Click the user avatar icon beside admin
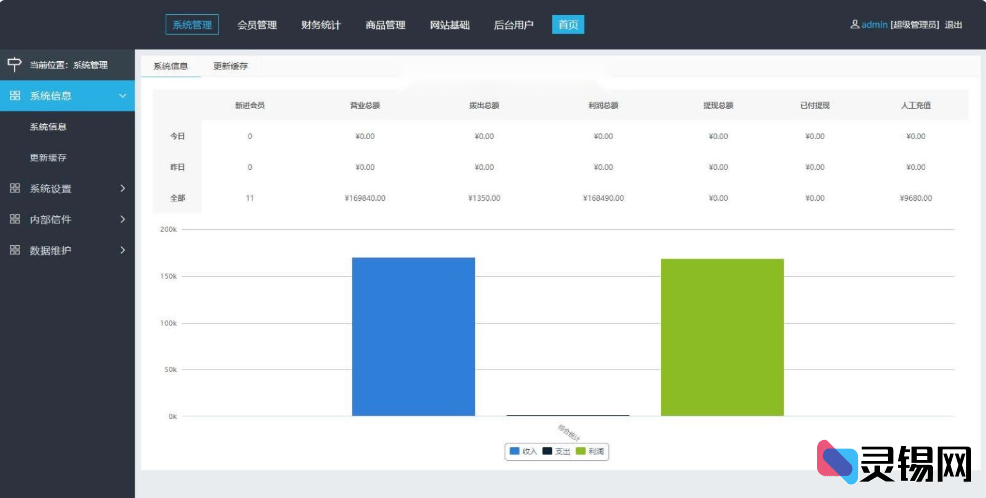 (x=854, y=24)
